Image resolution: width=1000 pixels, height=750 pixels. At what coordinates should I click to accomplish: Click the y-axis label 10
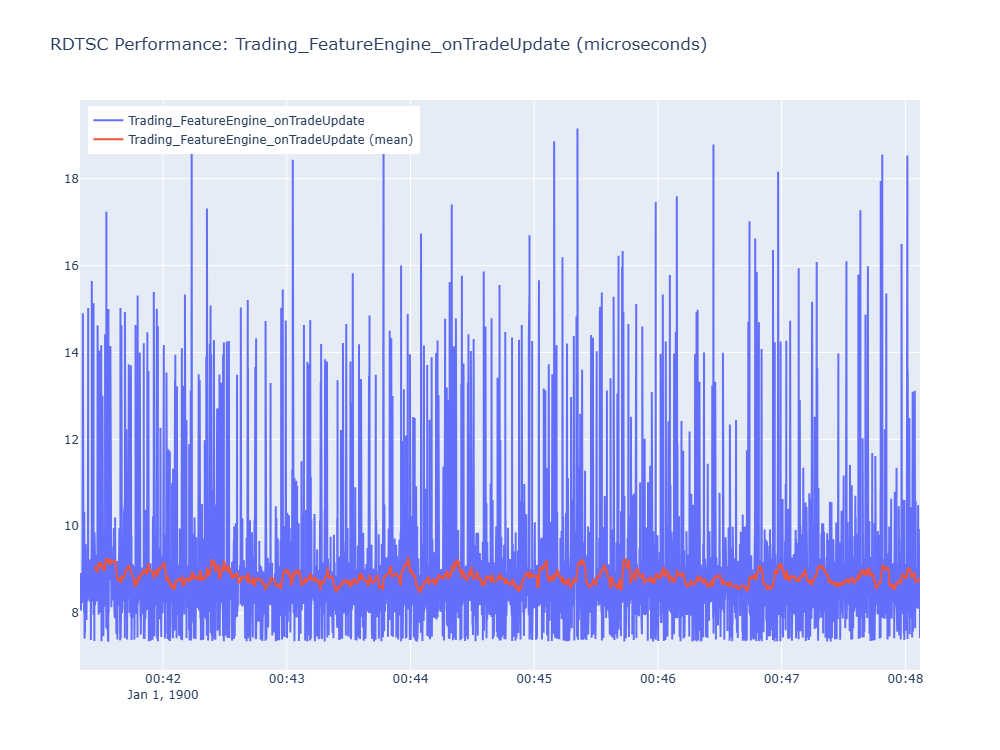click(71, 526)
